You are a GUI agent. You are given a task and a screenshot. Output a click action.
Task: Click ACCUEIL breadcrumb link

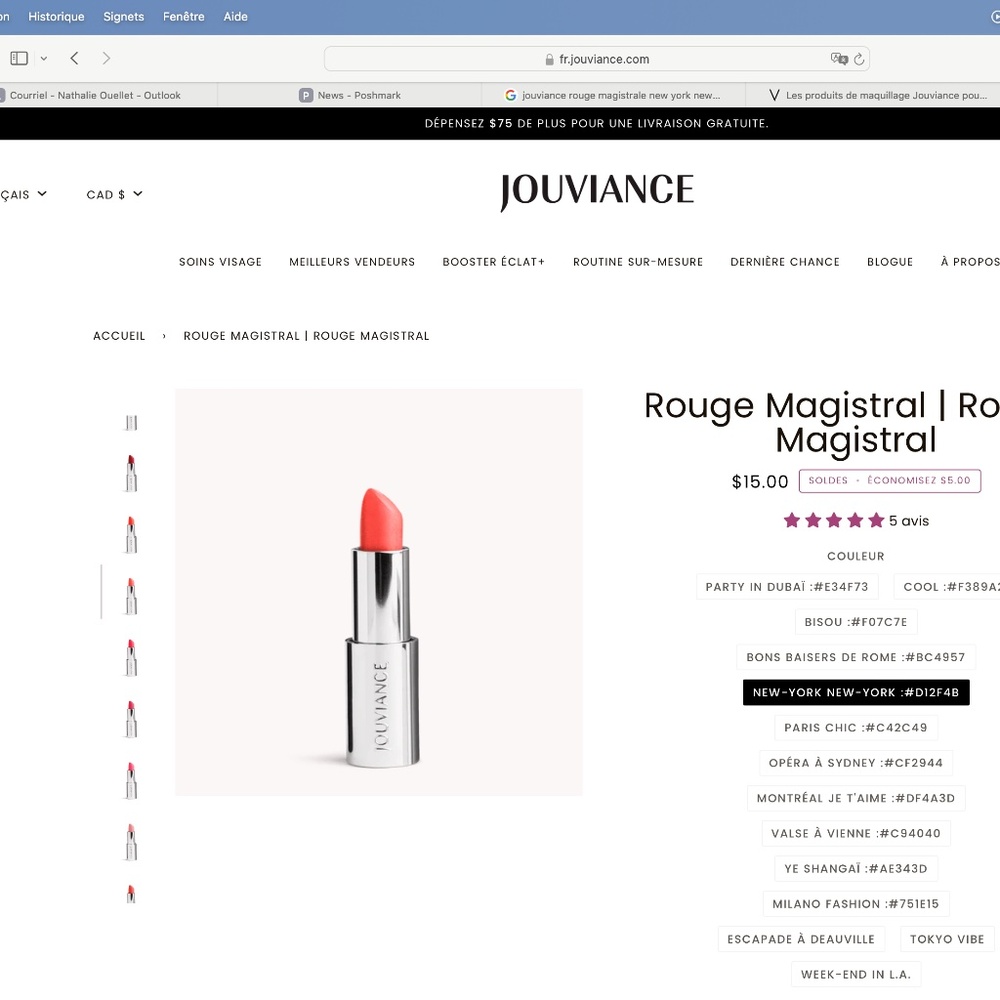click(119, 336)
